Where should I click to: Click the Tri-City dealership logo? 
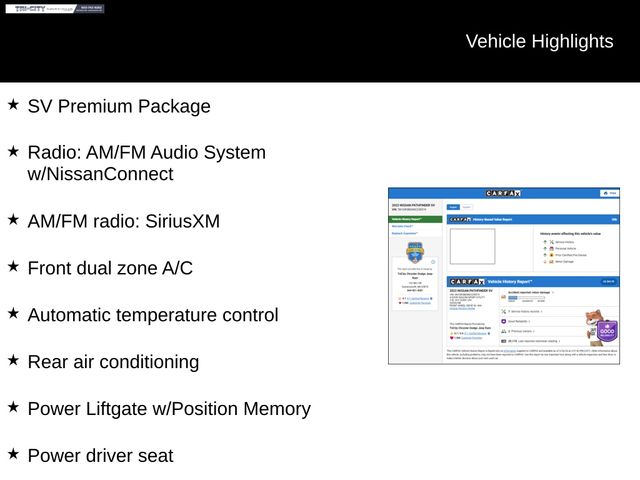[x=54, y=9]
